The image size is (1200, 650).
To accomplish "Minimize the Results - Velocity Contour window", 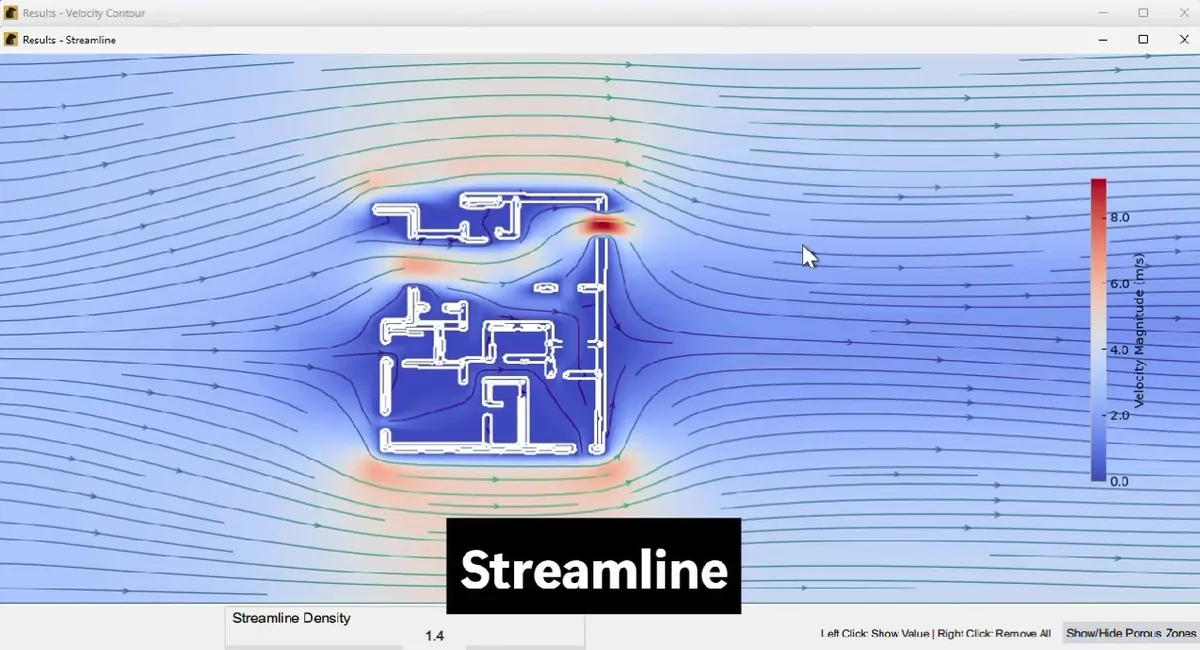I will pos(1103,13).
